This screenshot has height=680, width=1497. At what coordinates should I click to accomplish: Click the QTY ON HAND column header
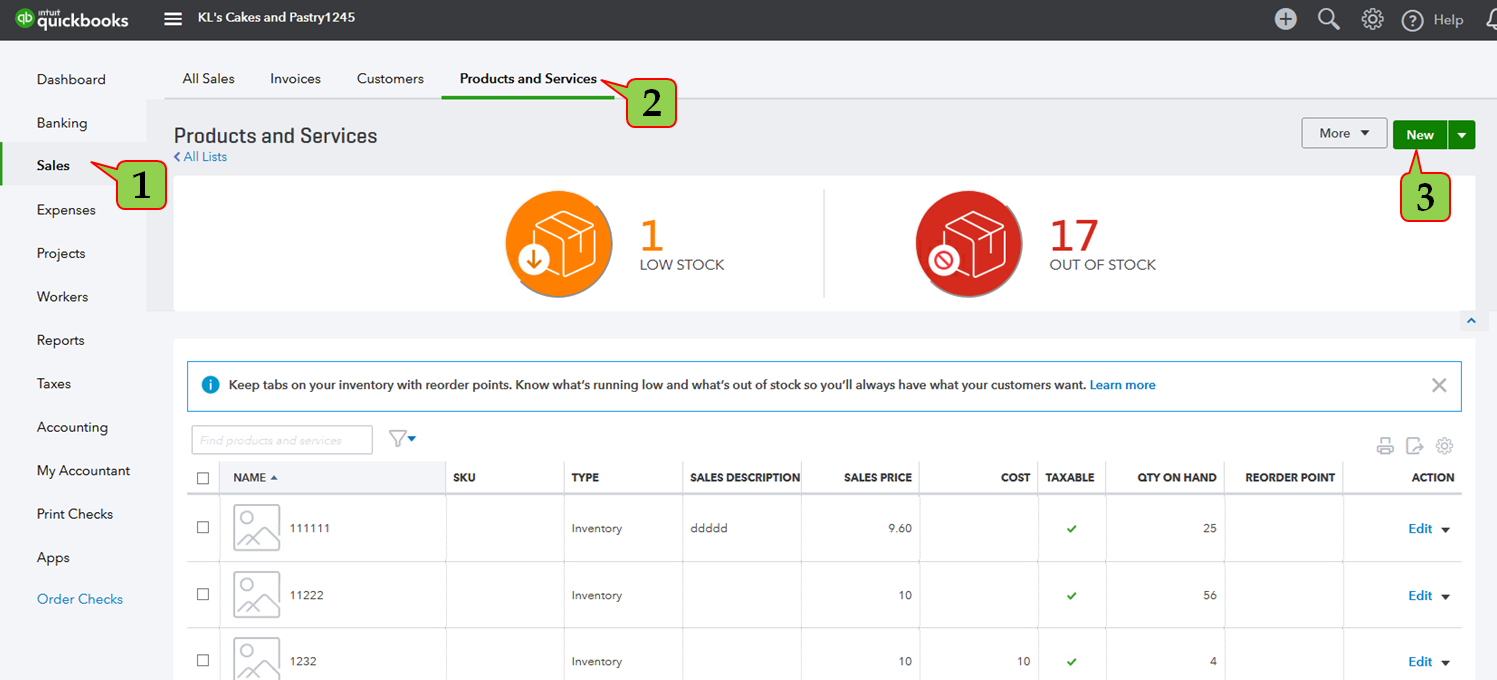1177,478
